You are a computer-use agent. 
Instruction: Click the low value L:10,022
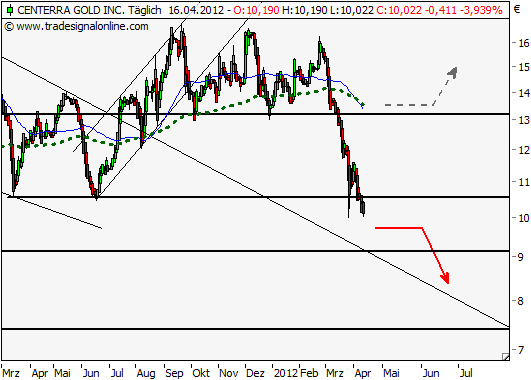[352, 10]
